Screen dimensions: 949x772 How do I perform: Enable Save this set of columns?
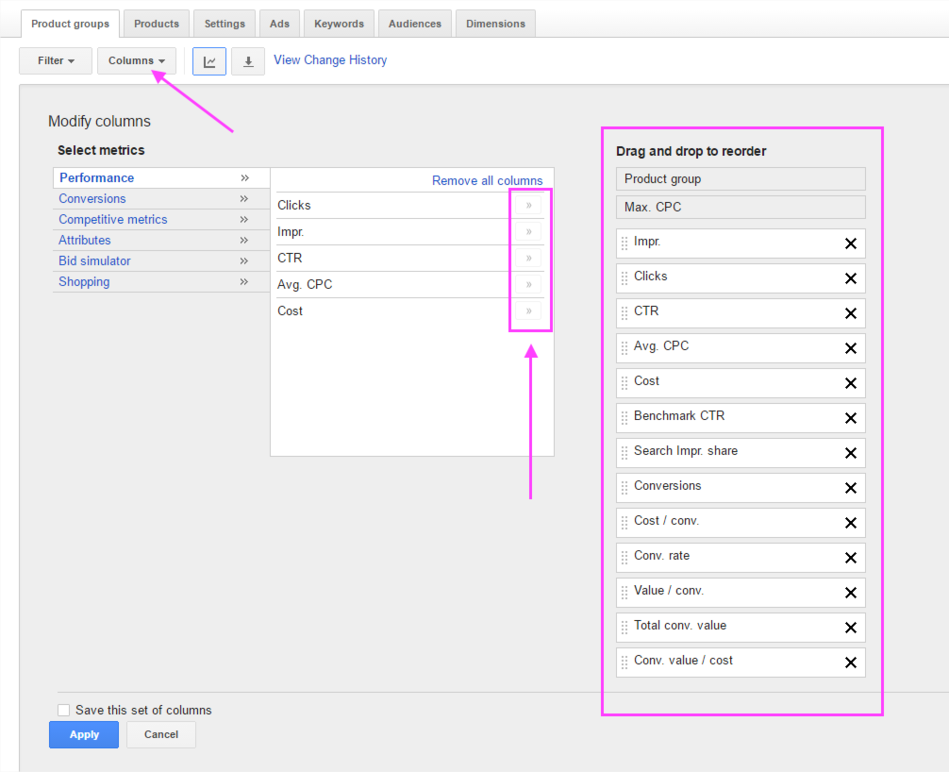tap(64, 710)
